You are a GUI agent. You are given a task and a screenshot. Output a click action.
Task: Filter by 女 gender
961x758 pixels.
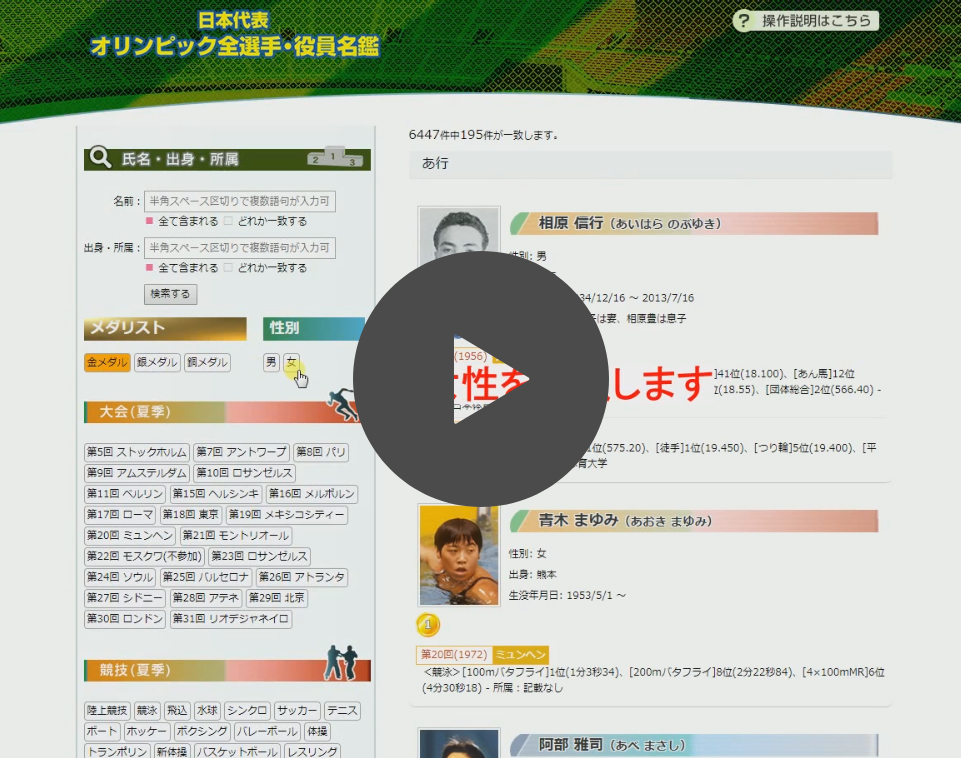291,362
